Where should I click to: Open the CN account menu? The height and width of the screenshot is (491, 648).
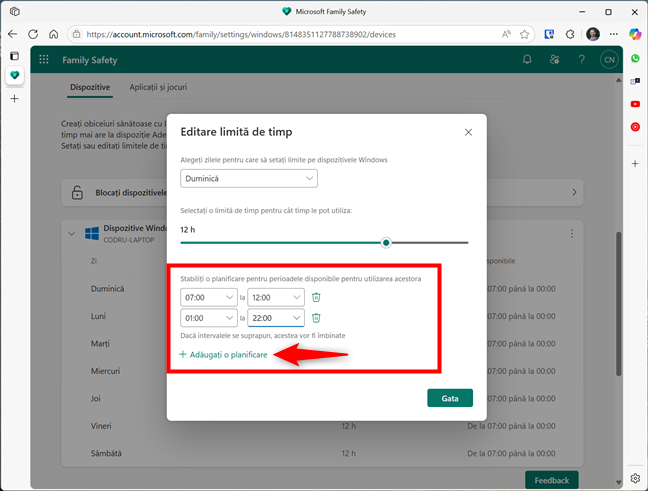[609, 60]
